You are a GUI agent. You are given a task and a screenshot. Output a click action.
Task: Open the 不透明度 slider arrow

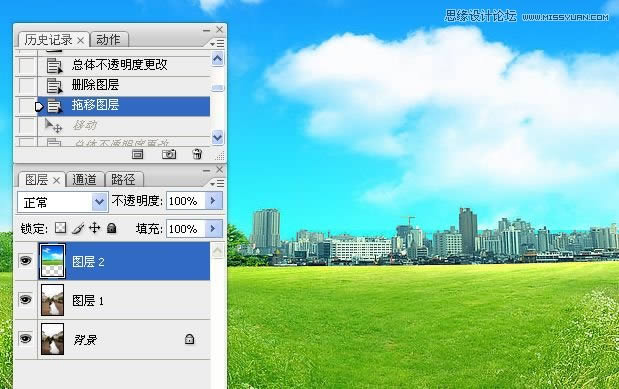[214, 201]
